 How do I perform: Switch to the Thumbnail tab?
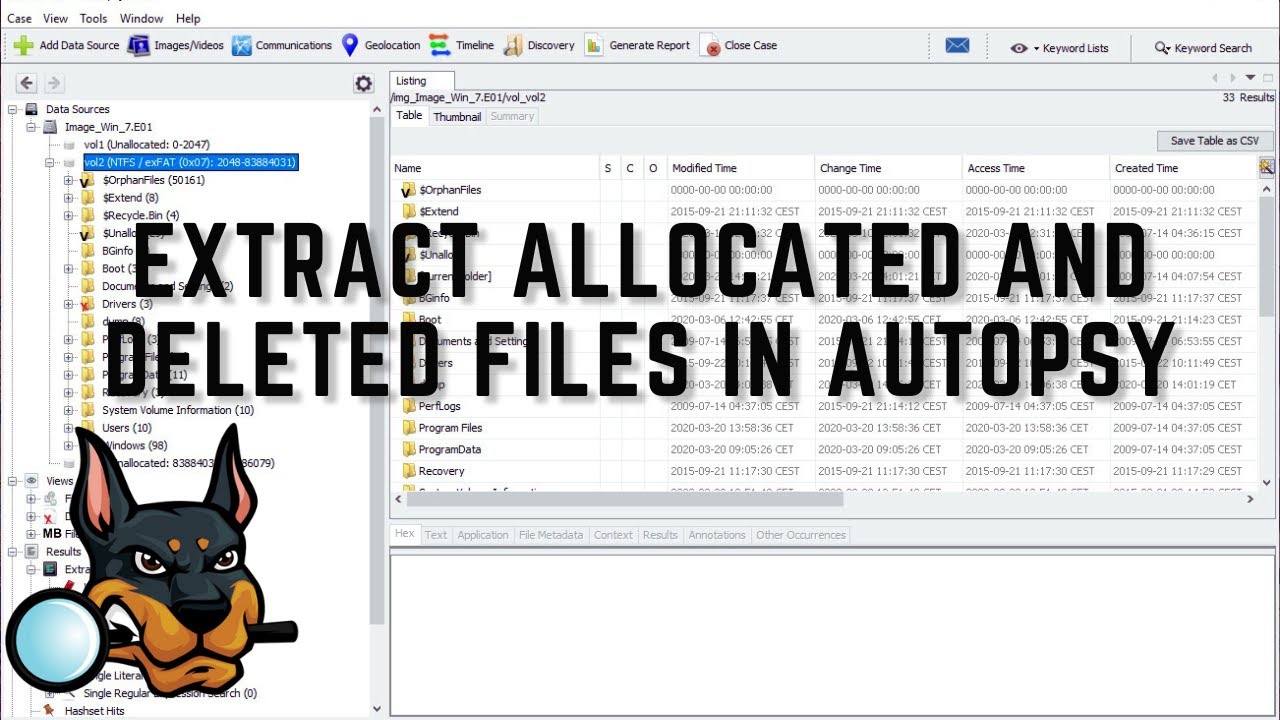coord(457,117)
